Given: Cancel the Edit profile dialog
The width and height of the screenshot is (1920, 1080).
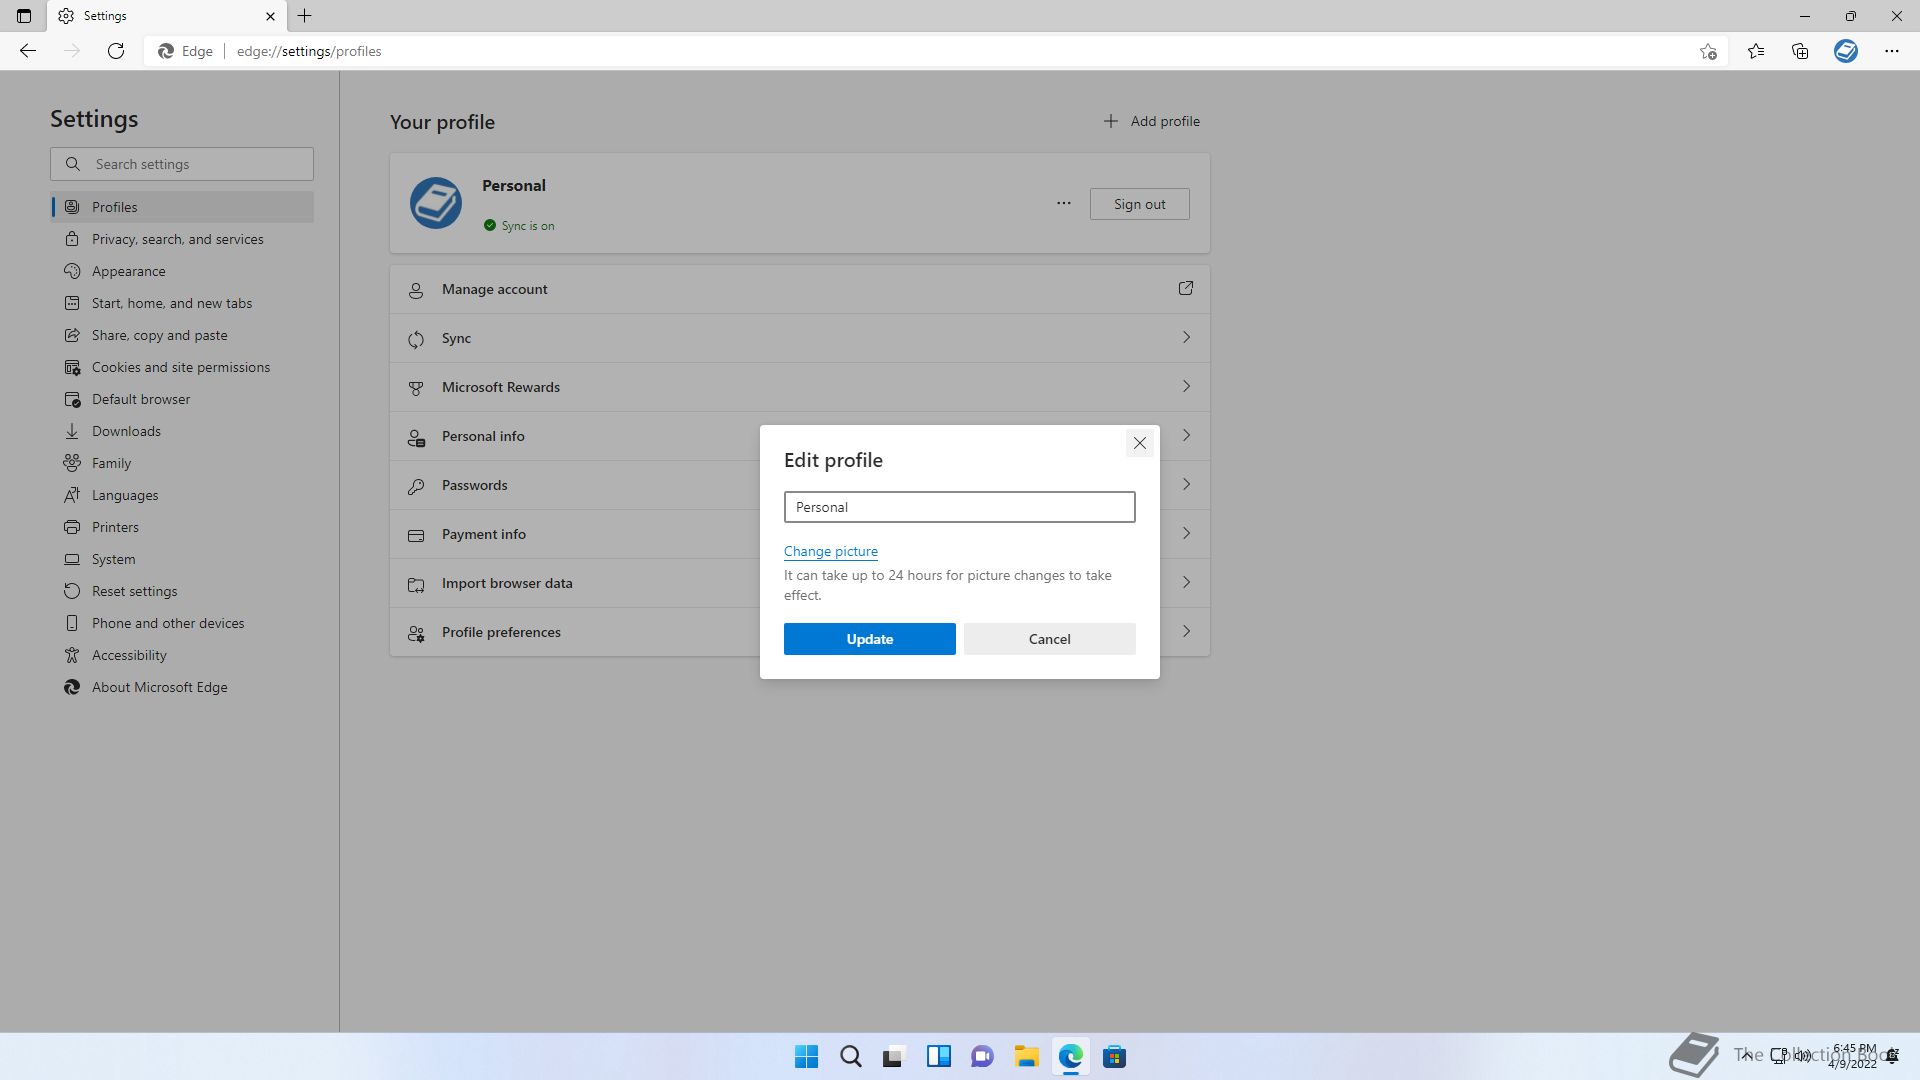Looking at the screenshot, I should click(x=1049, y=639).
